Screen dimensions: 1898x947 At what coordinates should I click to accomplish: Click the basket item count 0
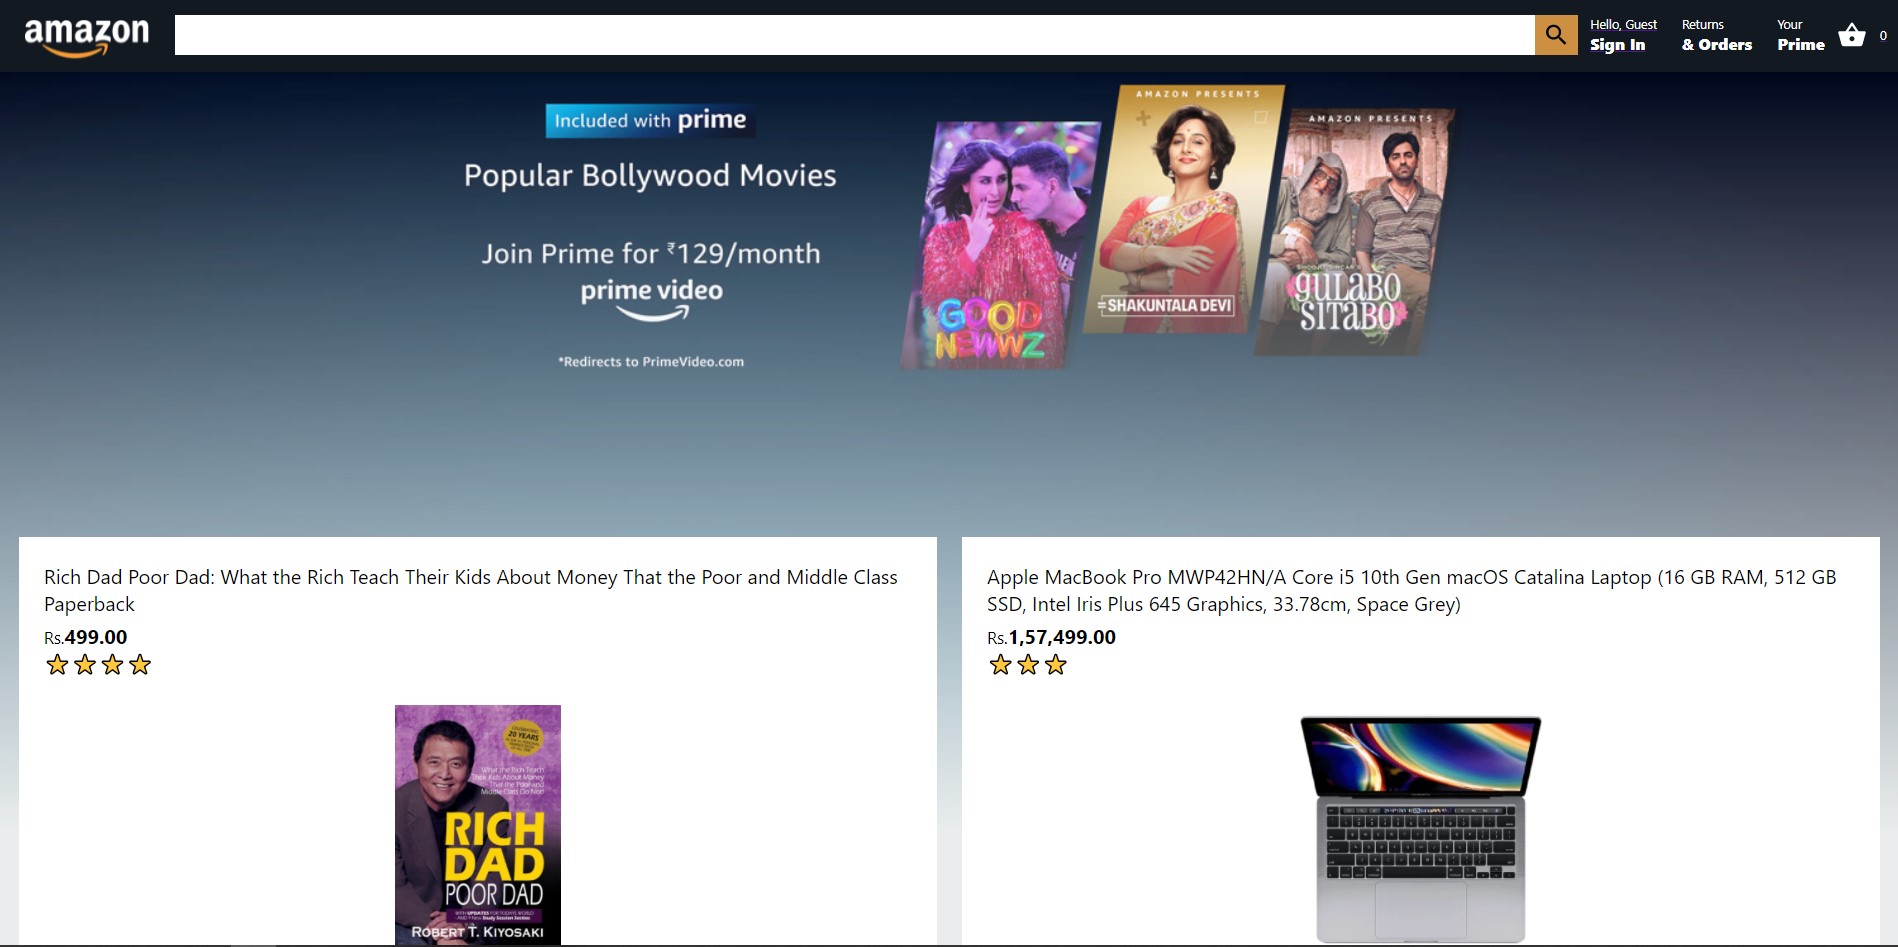[1883, 36]
